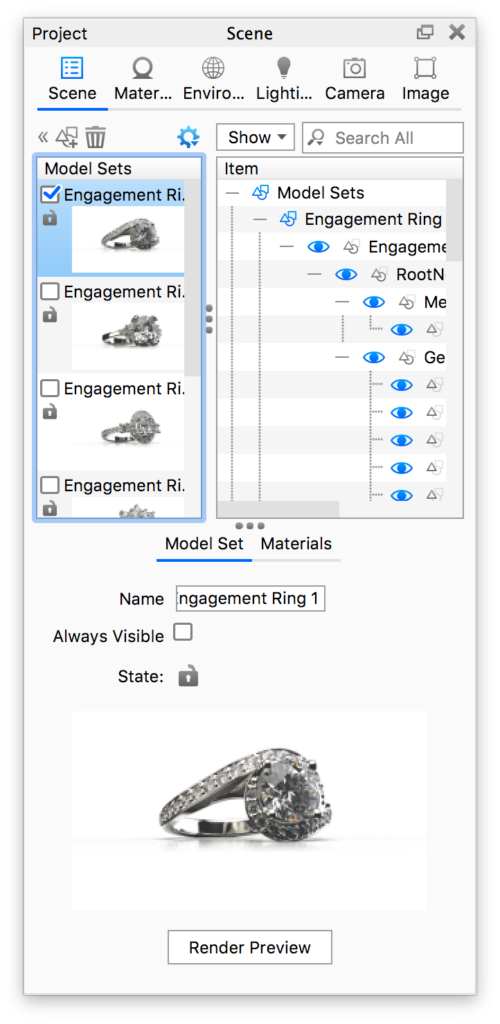Enable the Always Visible checkbox

pyautogui.click(x=183, y=632)
